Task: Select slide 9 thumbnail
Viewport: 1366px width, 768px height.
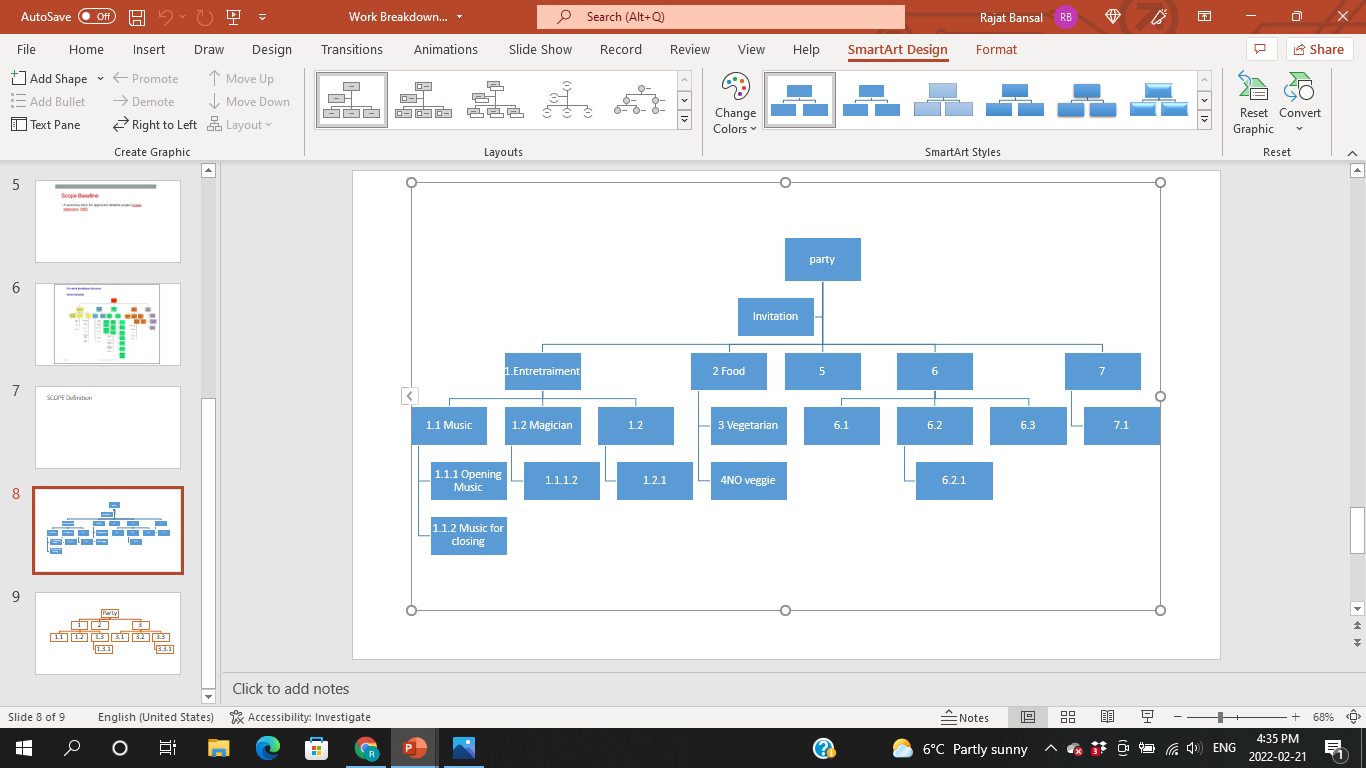Action: click(x=107, y=633)
